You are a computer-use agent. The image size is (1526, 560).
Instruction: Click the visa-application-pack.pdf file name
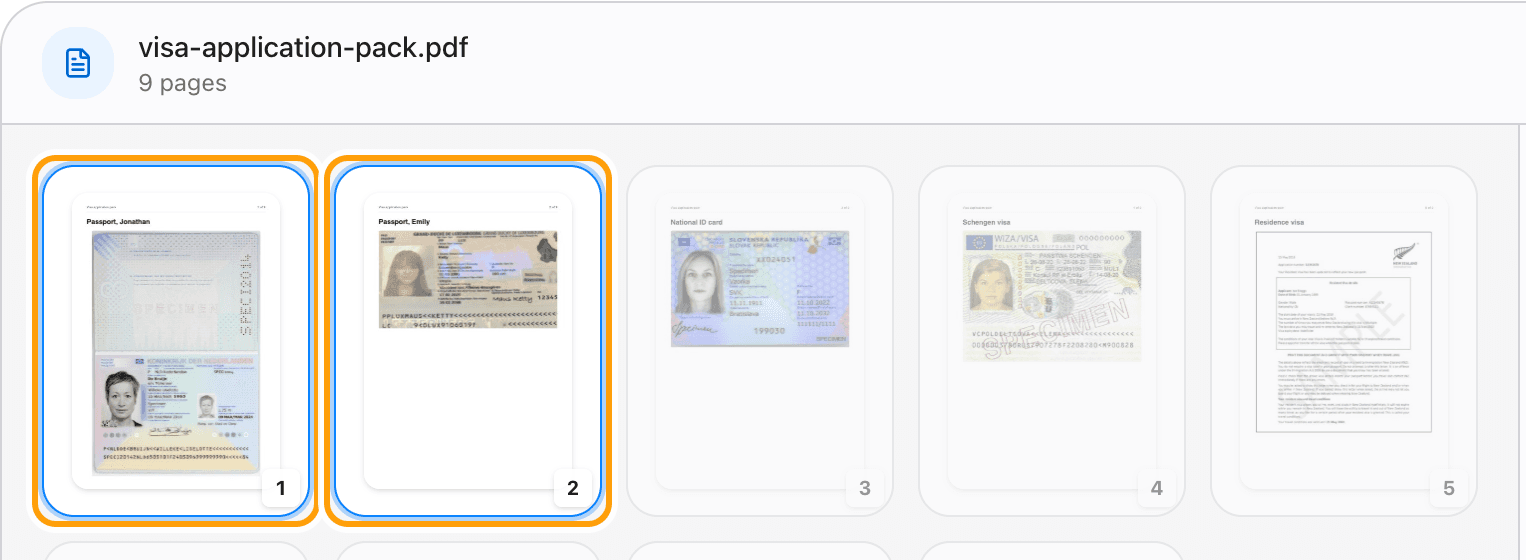303,47
